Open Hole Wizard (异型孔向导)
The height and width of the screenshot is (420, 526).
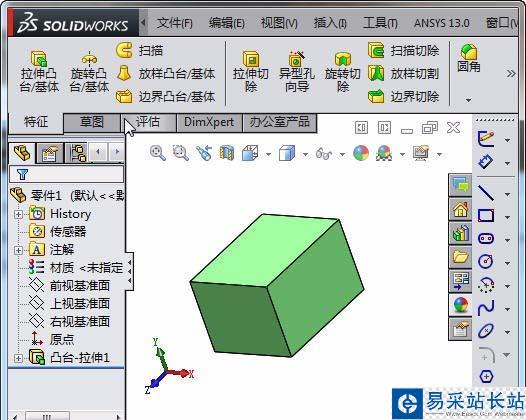[297, 71]
